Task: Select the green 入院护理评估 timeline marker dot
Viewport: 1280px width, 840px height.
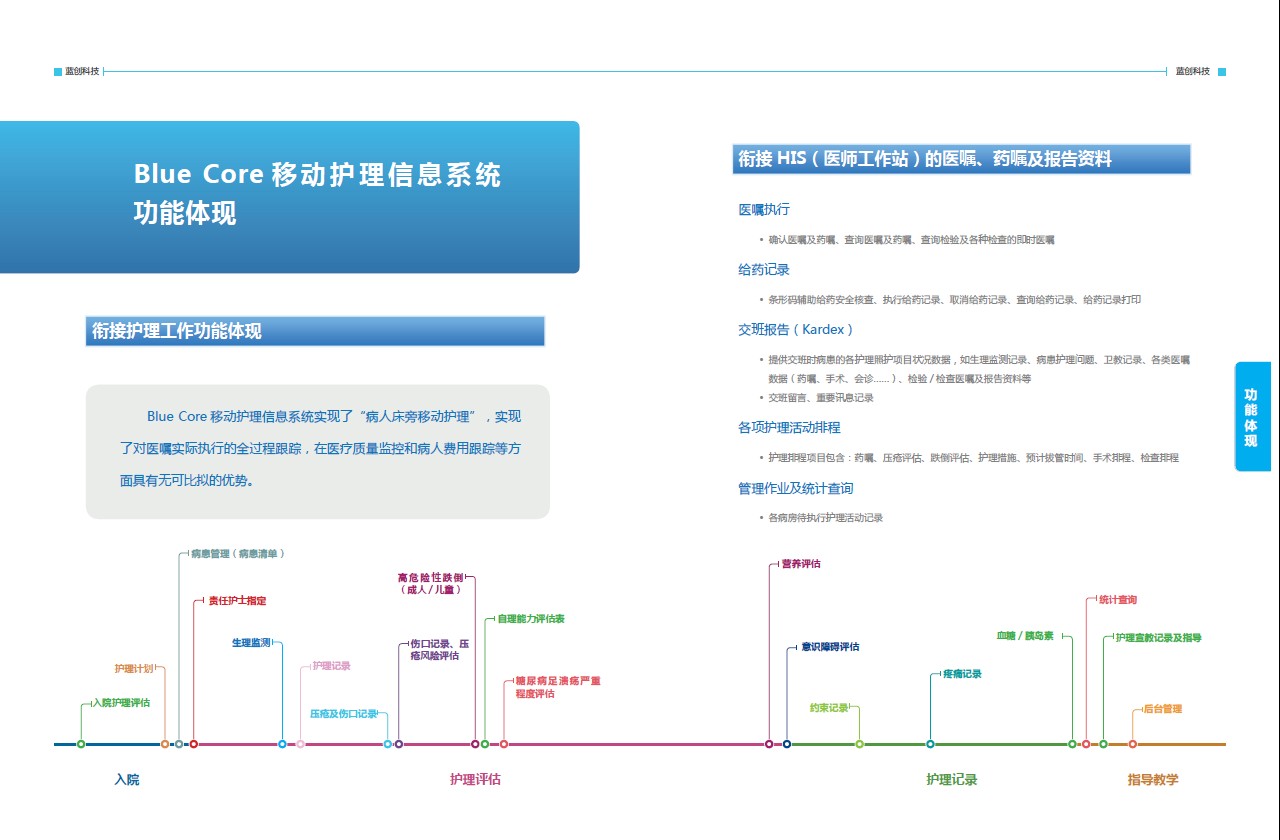Action: [81, 744]
